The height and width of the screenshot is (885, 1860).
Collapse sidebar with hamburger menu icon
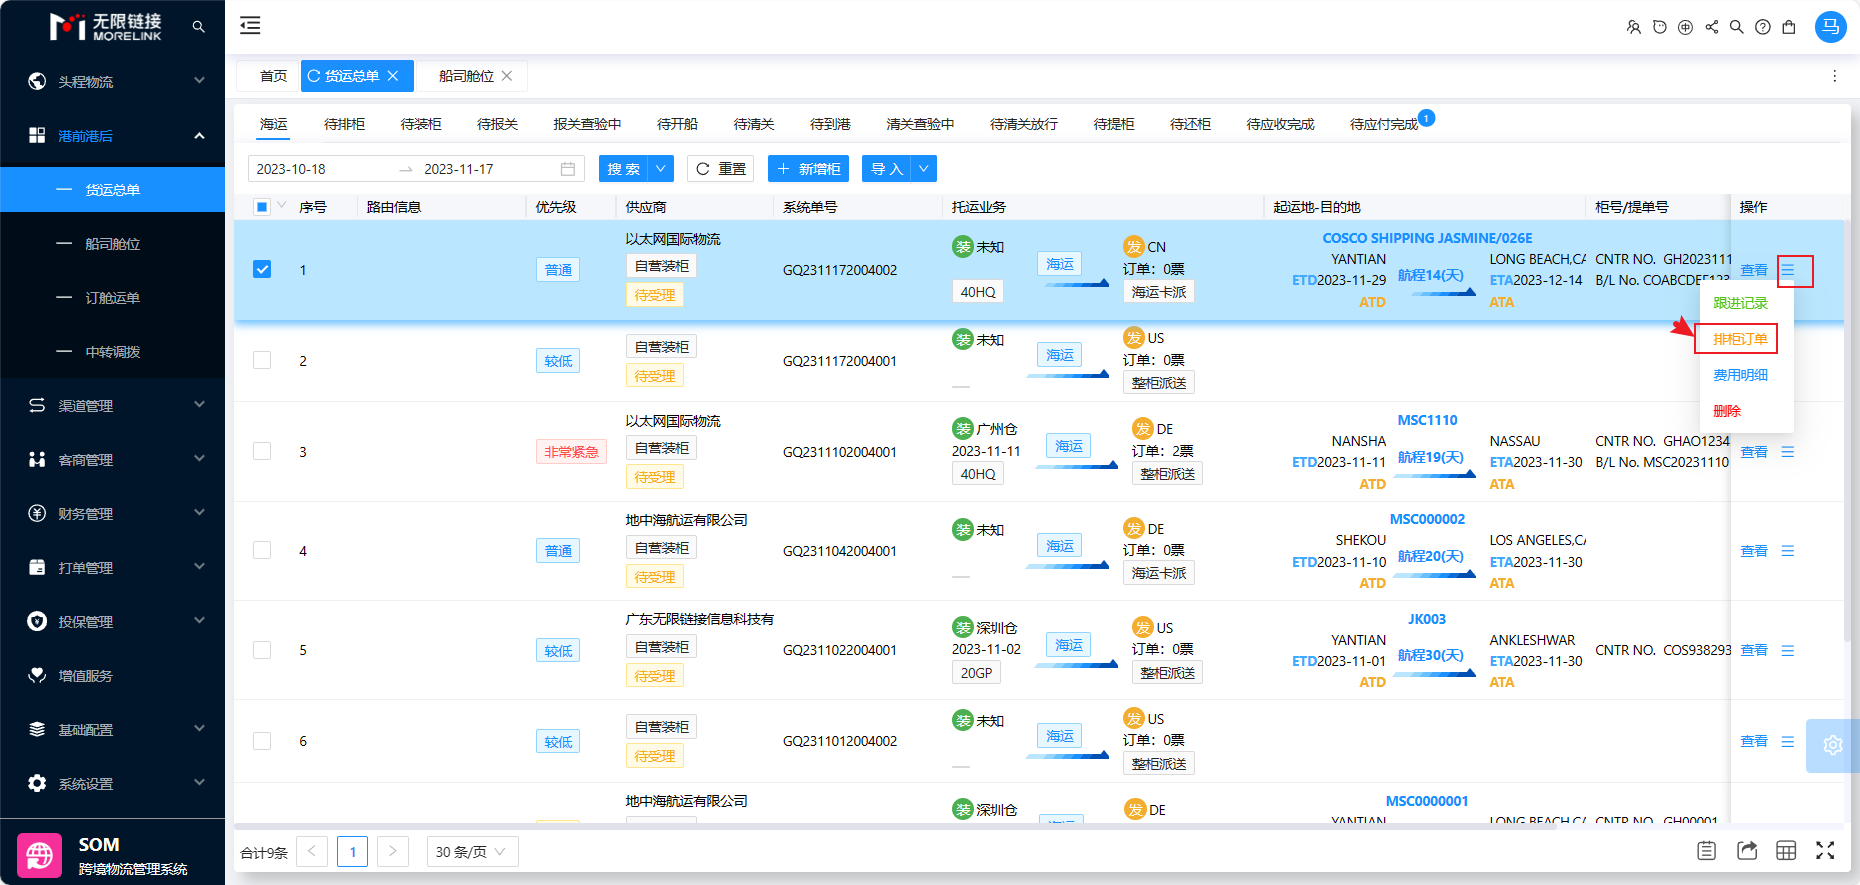(250, 26)
